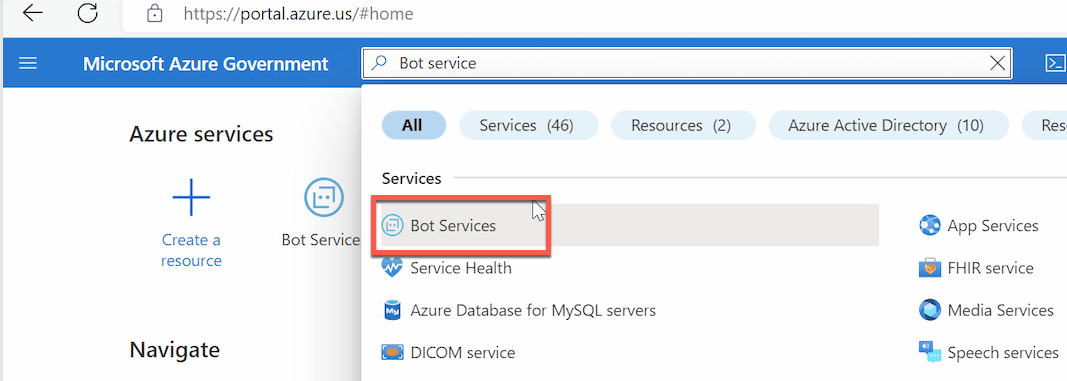Click the App Services globe icon
Screen dimensions: 1067x381
click(929, 225)
